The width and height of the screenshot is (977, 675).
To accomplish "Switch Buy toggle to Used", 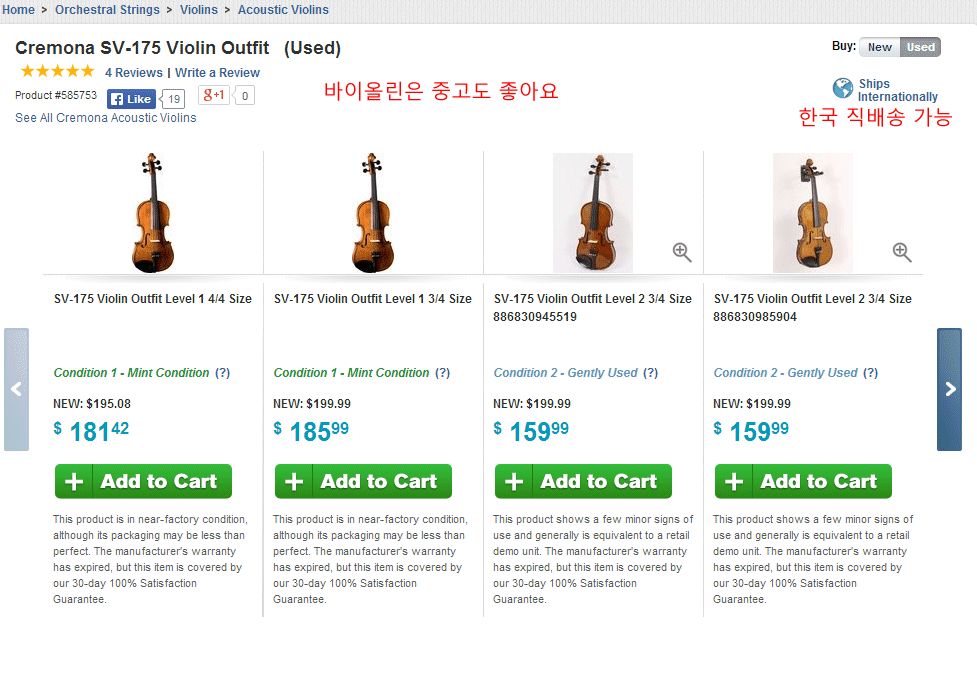I will [x=920, y=47].
